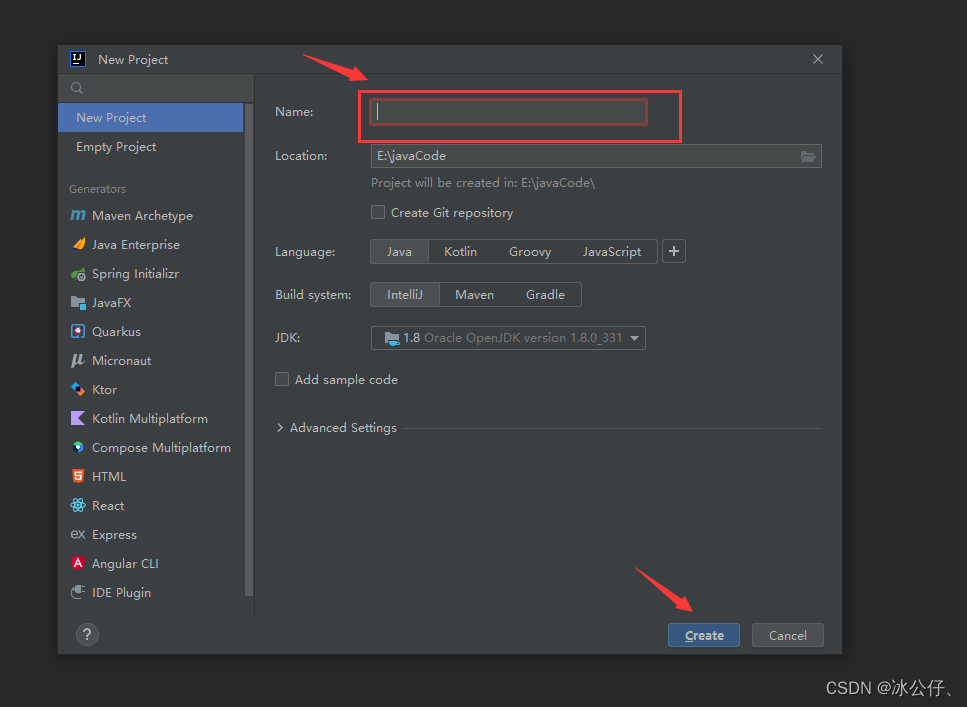Screen dimensions: 967x707
Task: Click the 'JDK:' label
Action: pyautogui.click(x=287, y=338)
